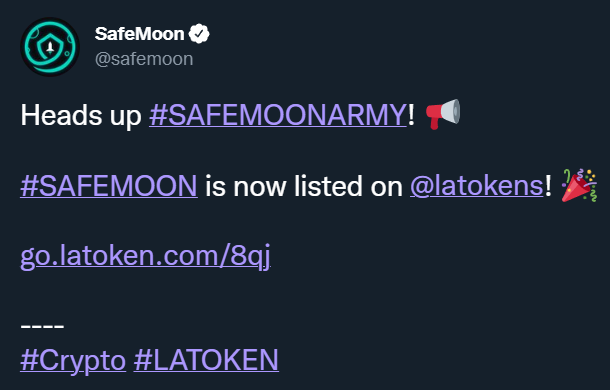Click the dashed separator line
The image size is (610, 390).
tap(42, 326)
